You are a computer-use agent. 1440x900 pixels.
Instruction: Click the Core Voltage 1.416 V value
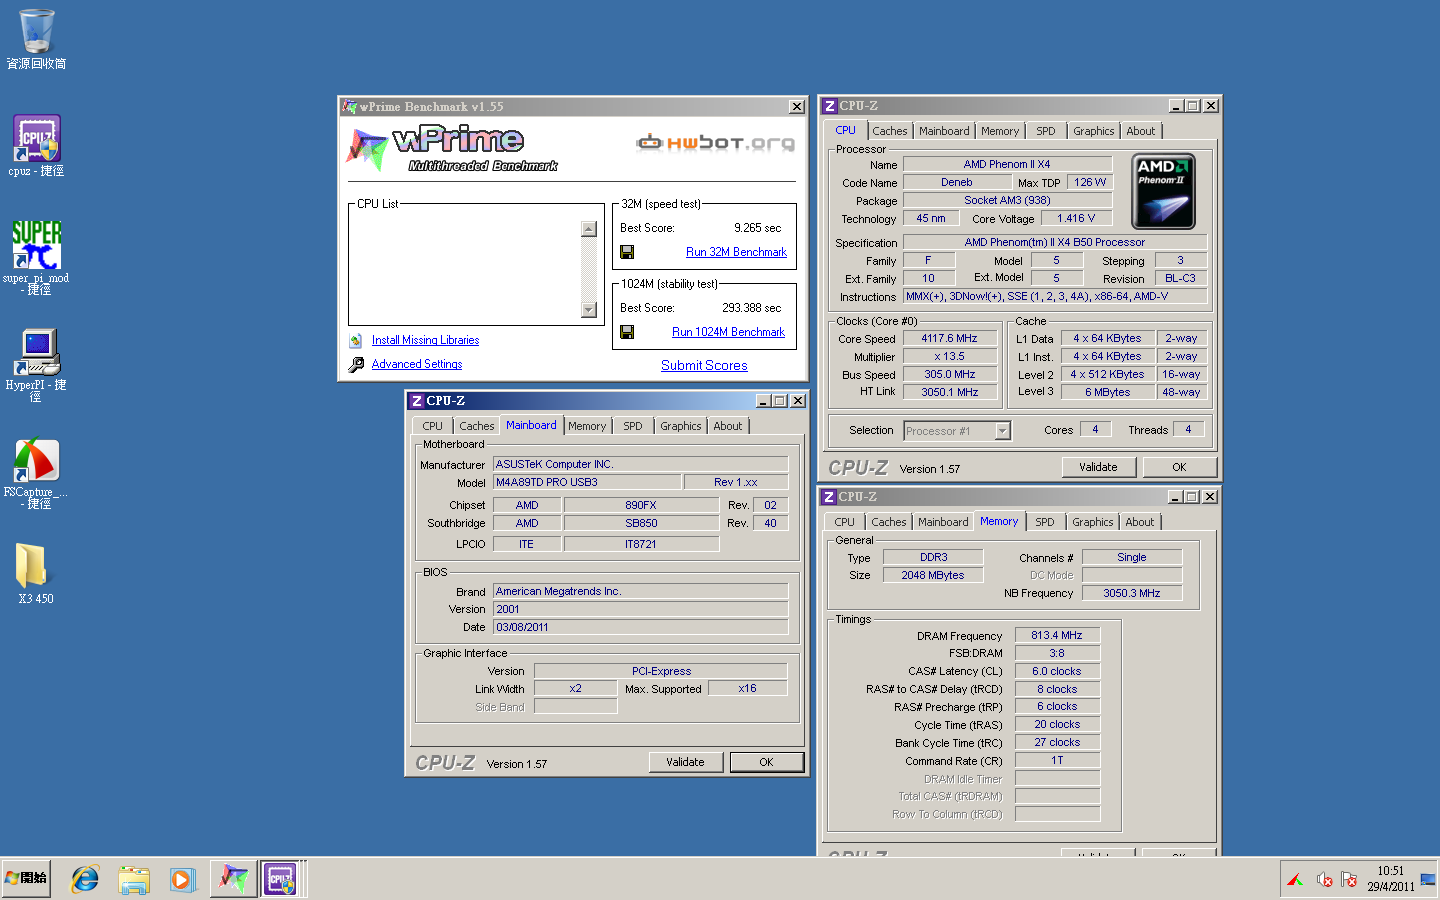click(1076, 218)
